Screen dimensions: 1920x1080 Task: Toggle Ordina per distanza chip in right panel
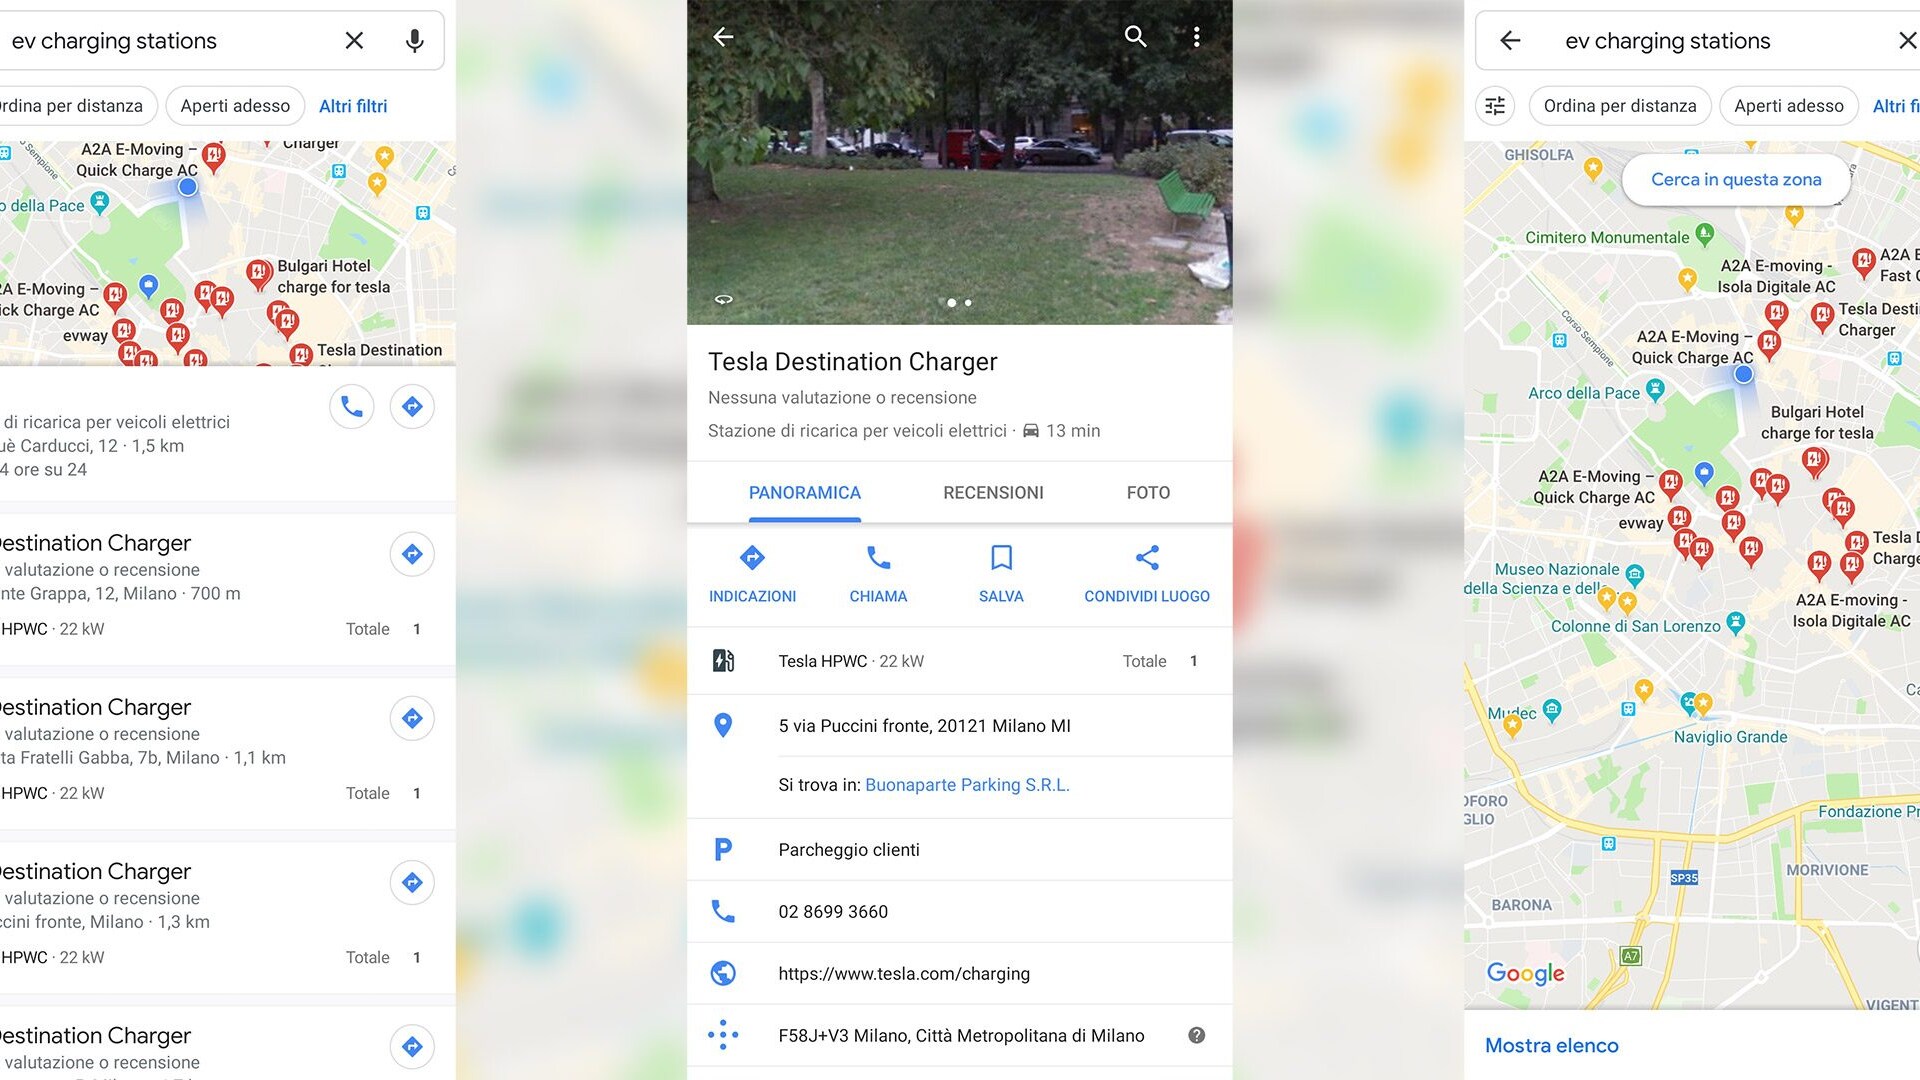point(1619,106)
